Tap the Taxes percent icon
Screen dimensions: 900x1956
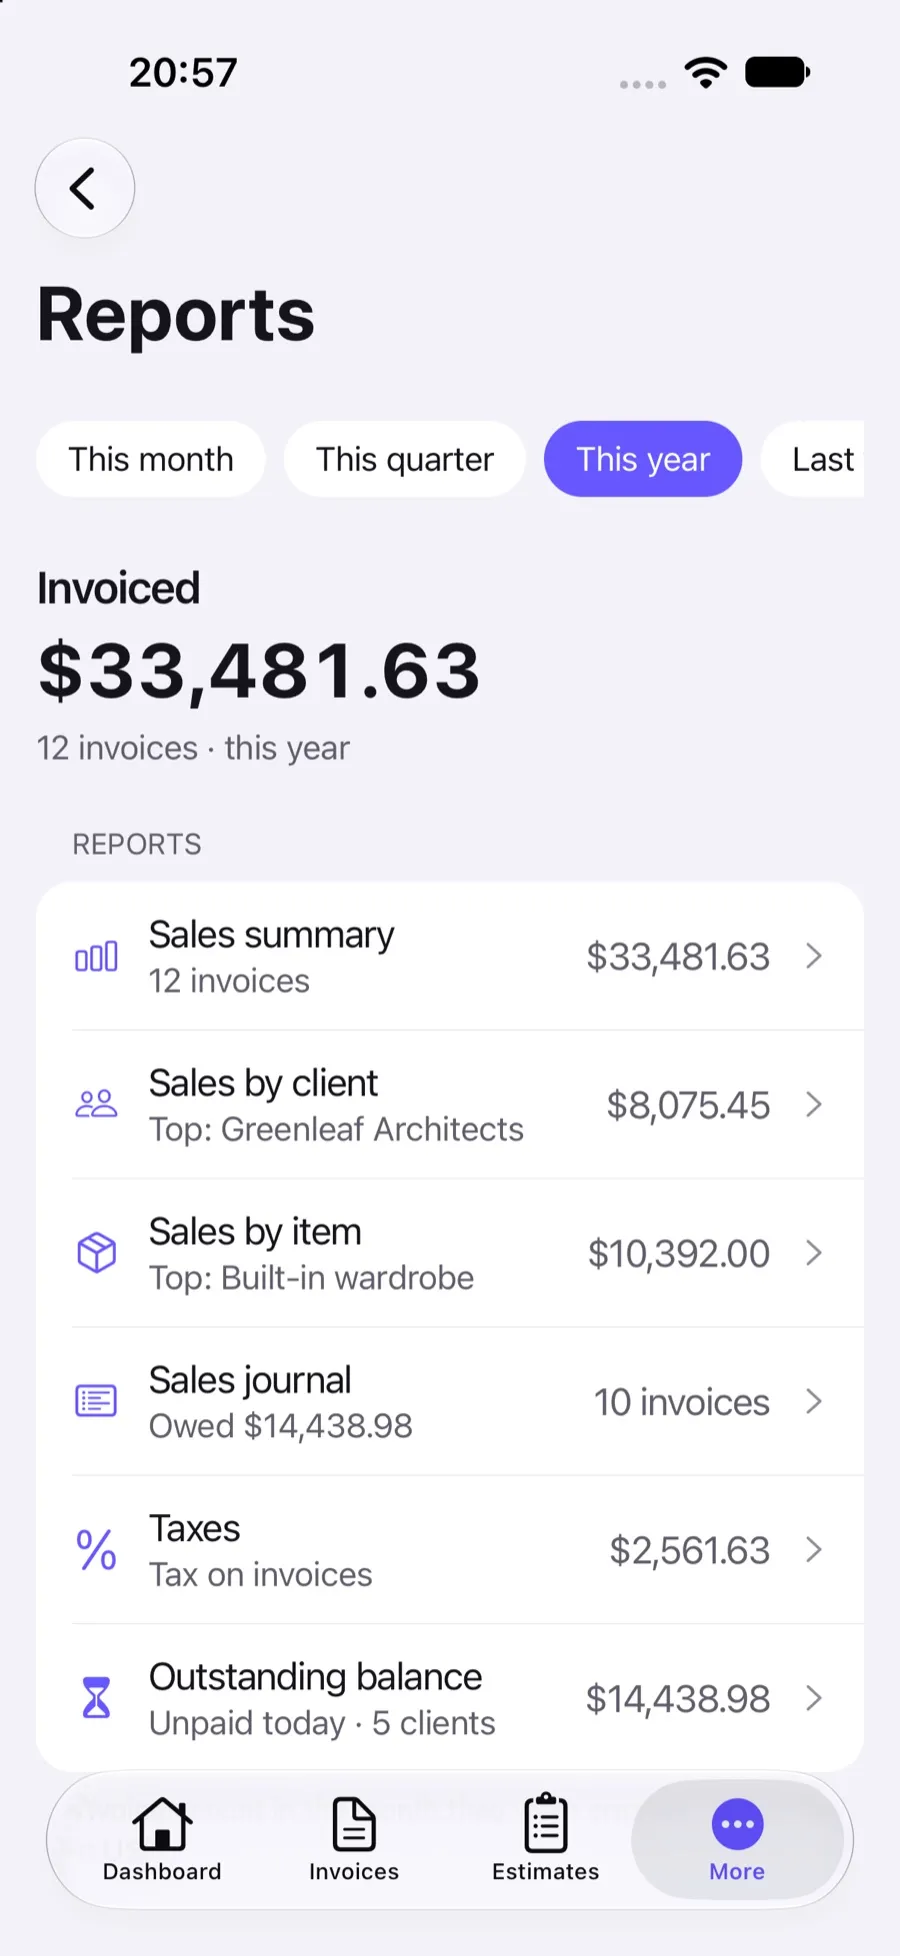[96, 1549]
